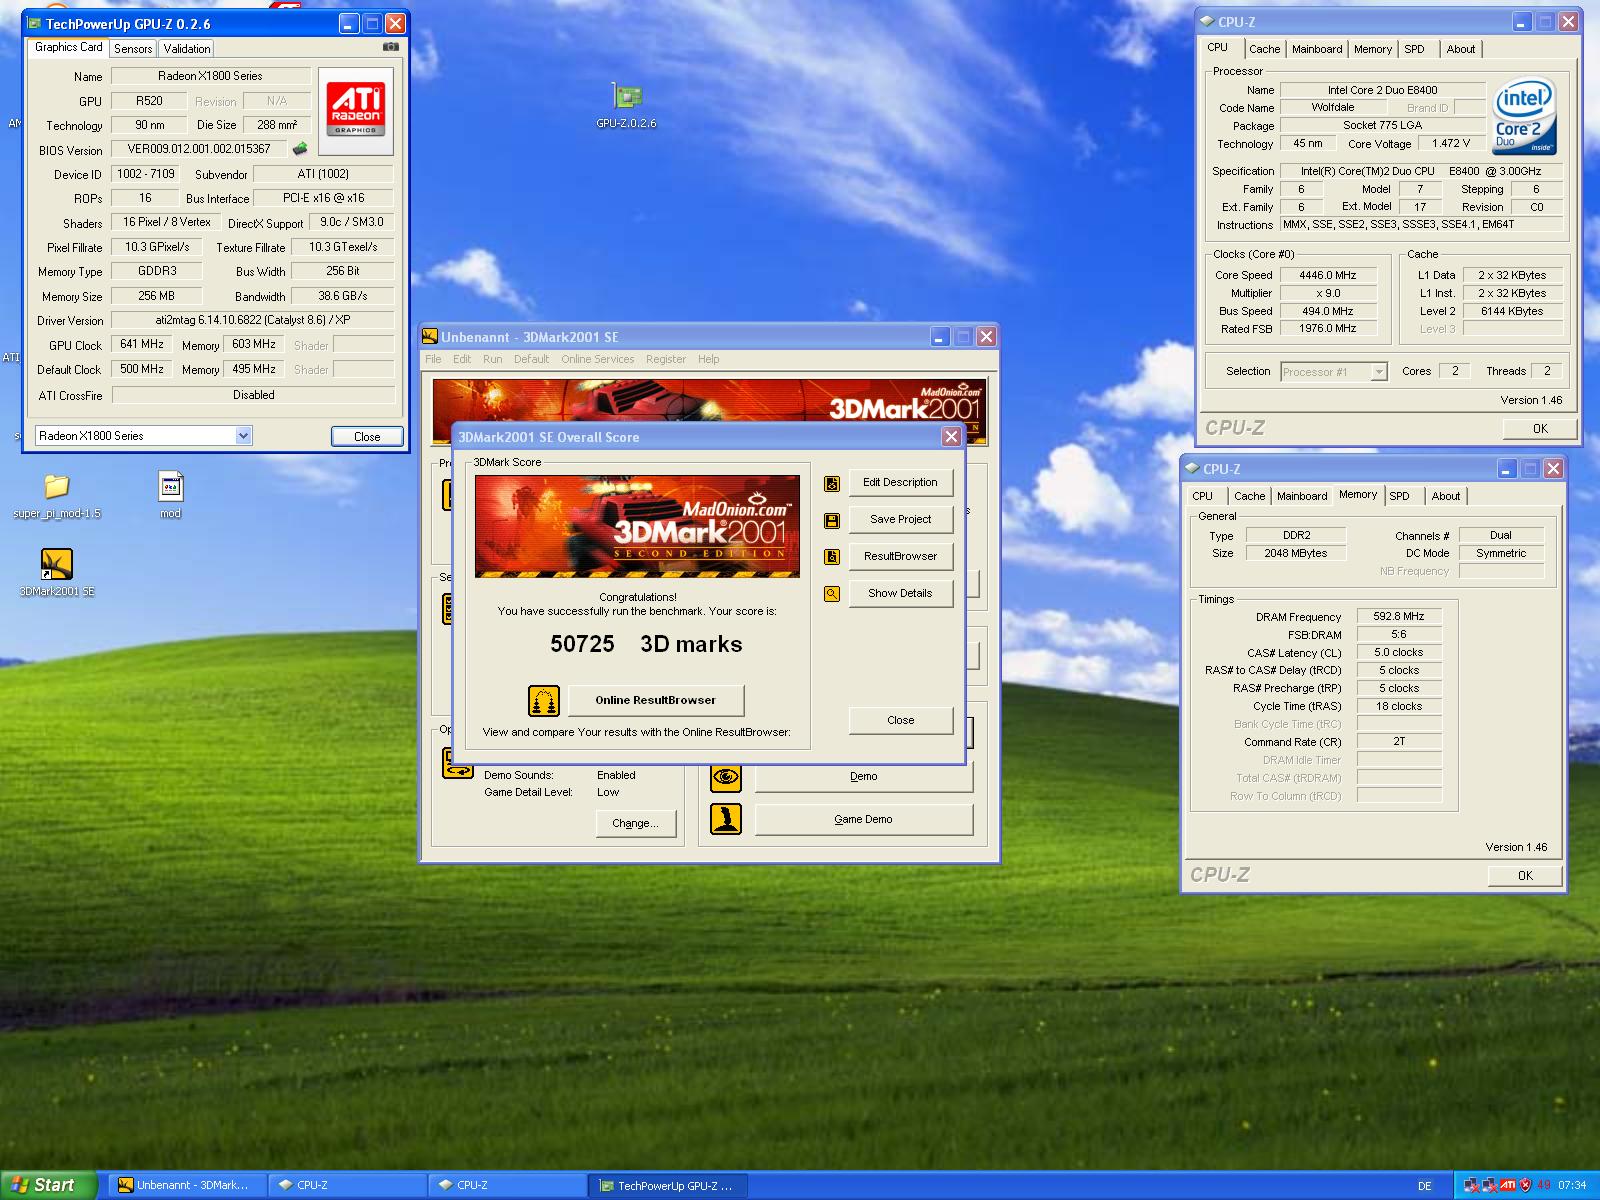Screen dimensions: 1600x1200
Task: Open the SPD tab in lower CPU-Z window
Action: [1399, 496]
